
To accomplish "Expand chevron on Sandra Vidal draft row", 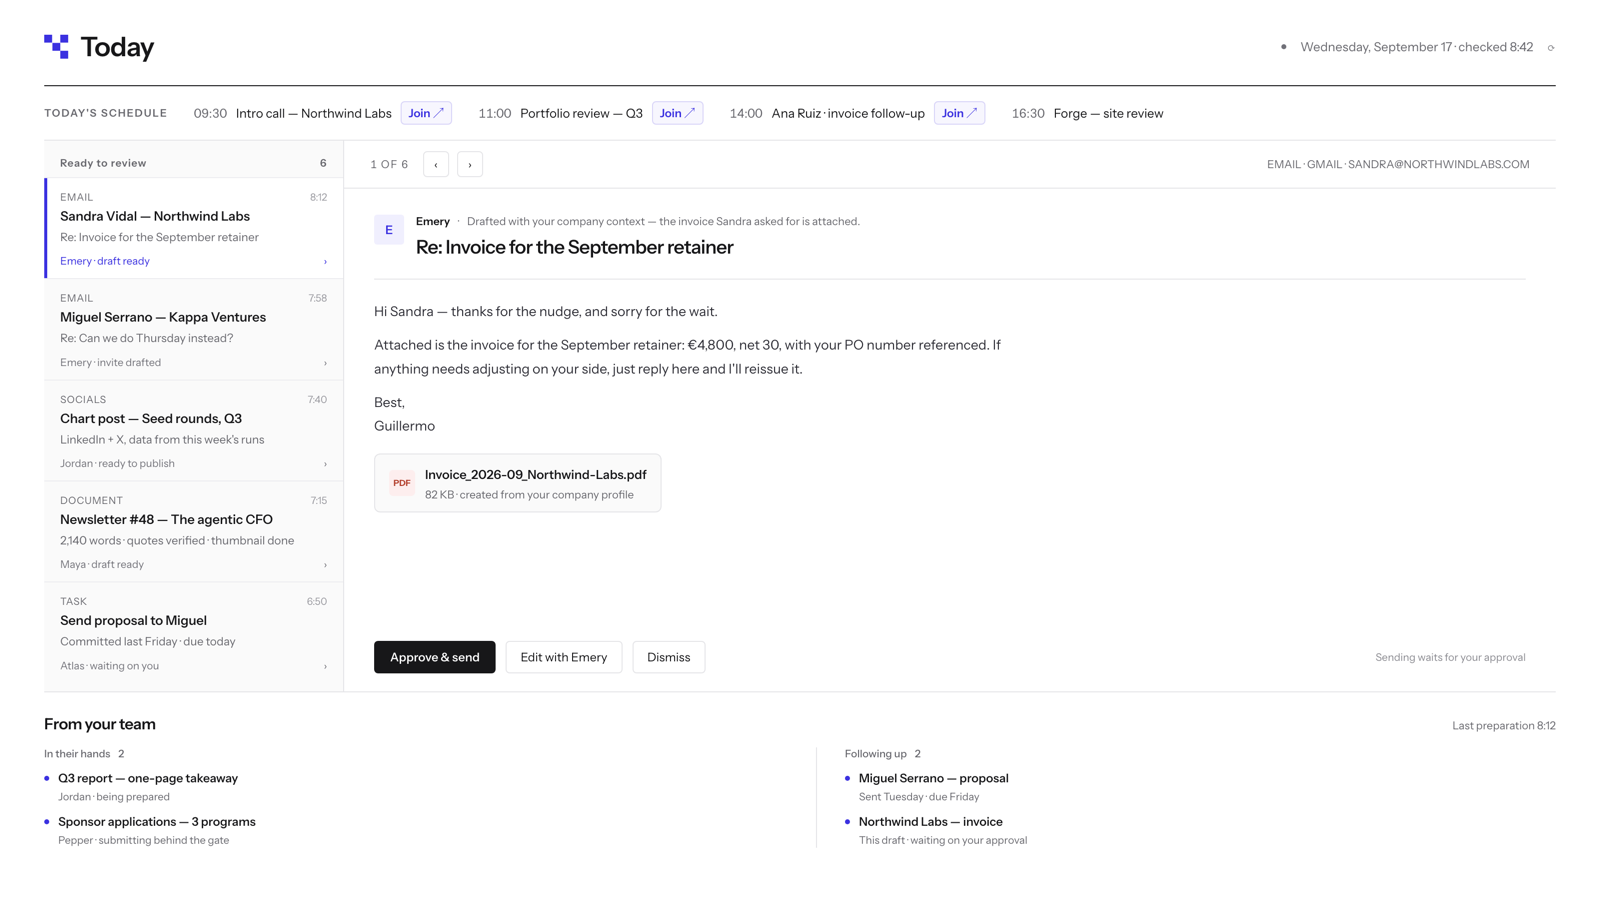I will tap(325, 262).
